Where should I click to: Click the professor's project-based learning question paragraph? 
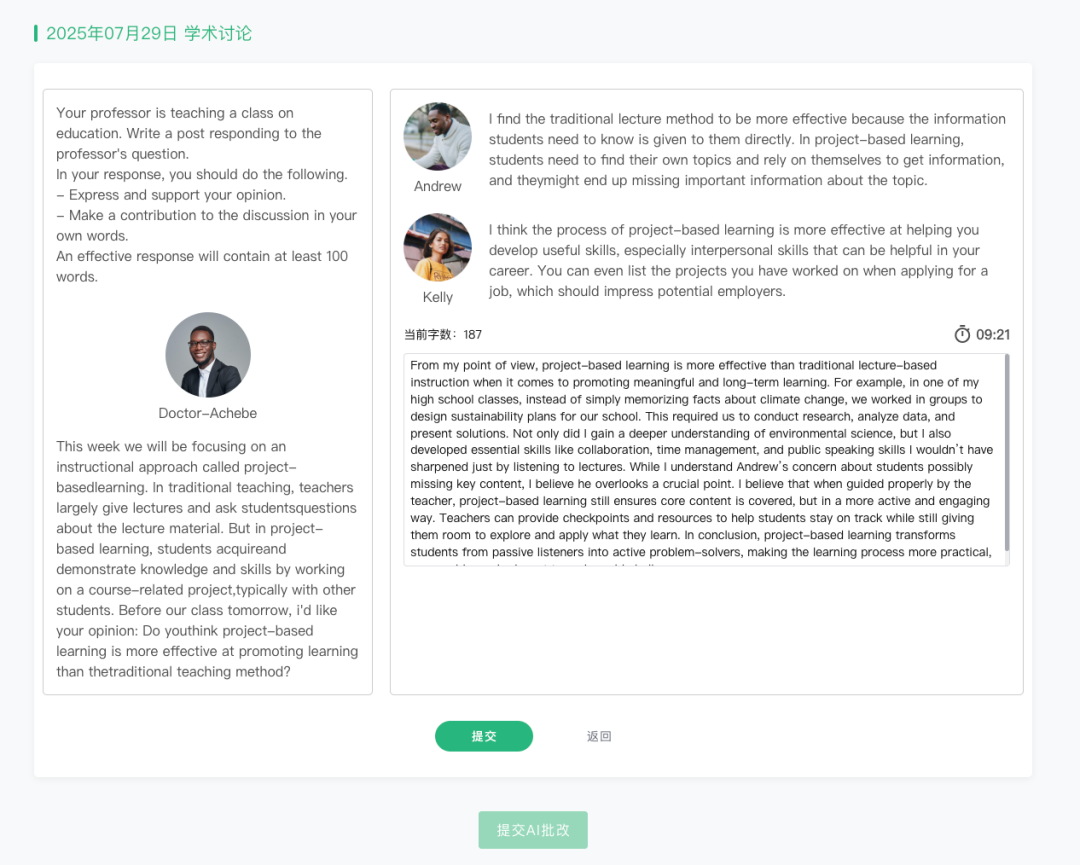pos(207,559)
